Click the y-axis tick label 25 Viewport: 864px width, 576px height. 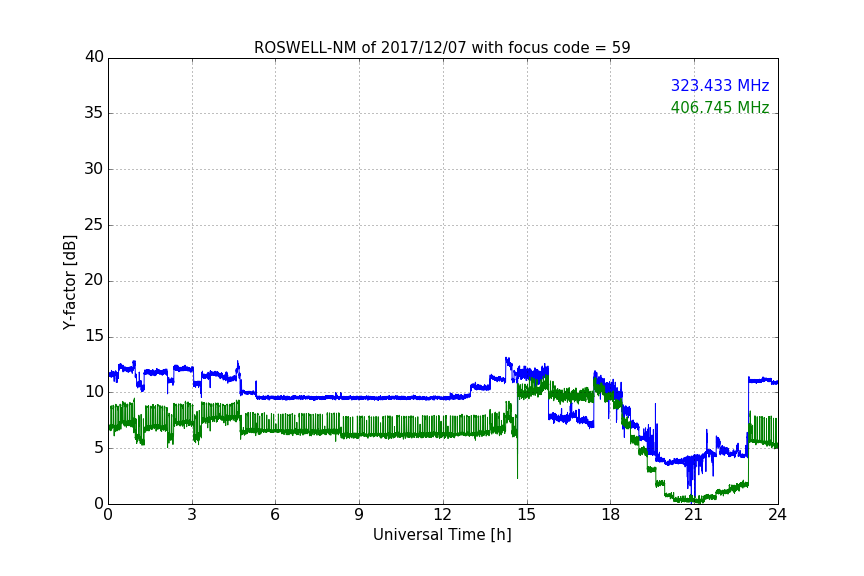(x=94, y=224)
